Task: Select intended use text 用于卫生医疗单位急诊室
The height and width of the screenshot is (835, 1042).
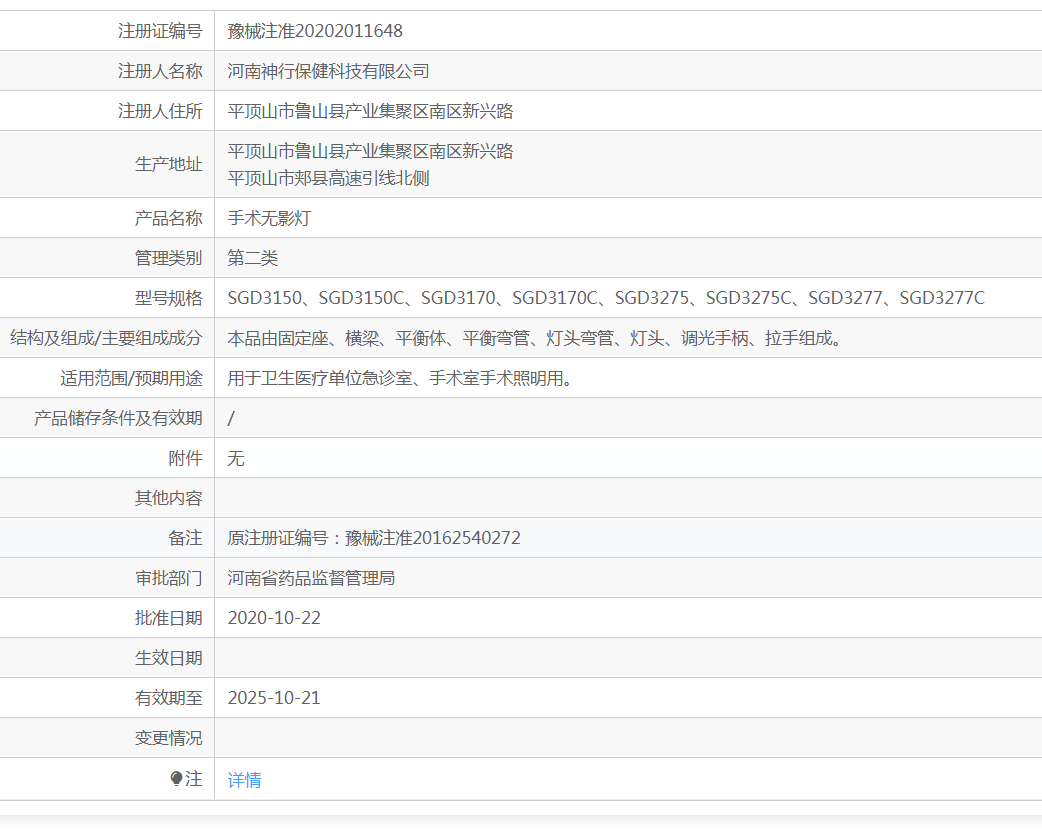Action: [x=401, y=378]
